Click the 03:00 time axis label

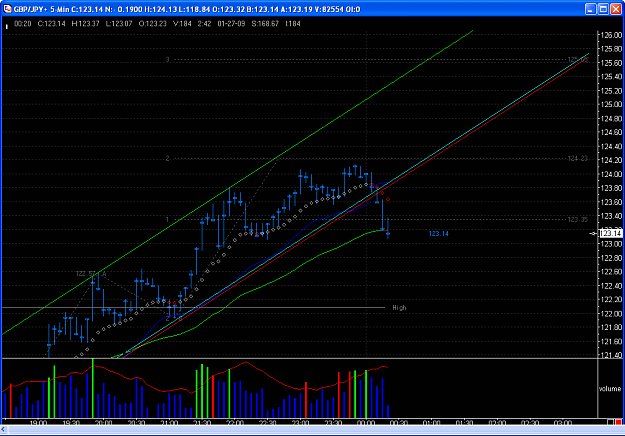pos(562,422)
